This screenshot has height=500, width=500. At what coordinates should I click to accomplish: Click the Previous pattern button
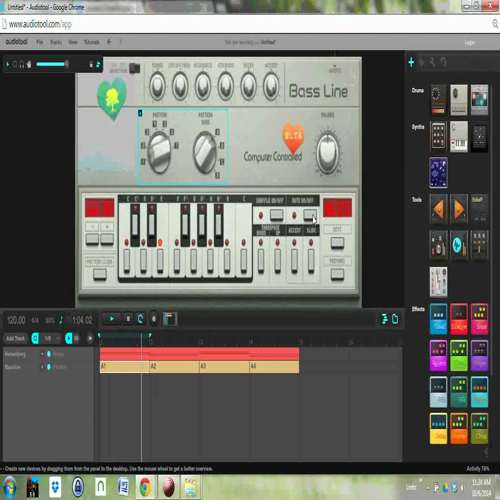point(337,274)
